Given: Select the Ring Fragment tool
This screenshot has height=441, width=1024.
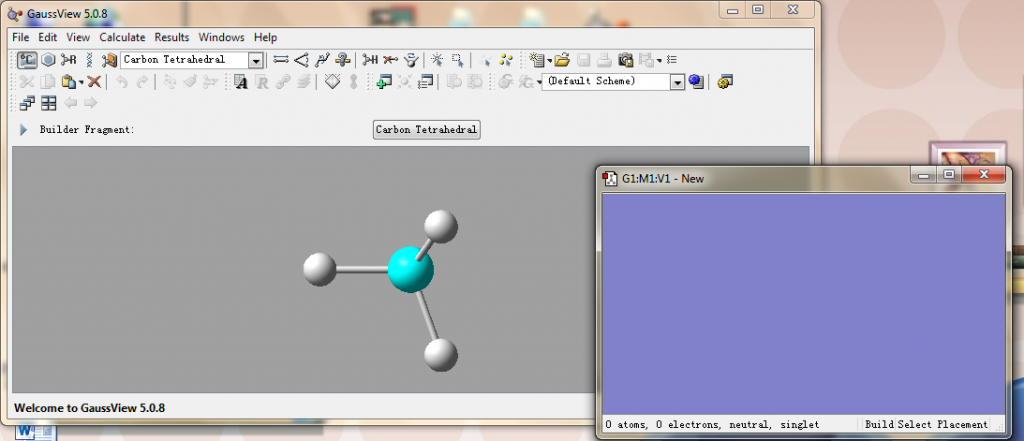Looking at the screenshot, I should (x=48, y=60).
